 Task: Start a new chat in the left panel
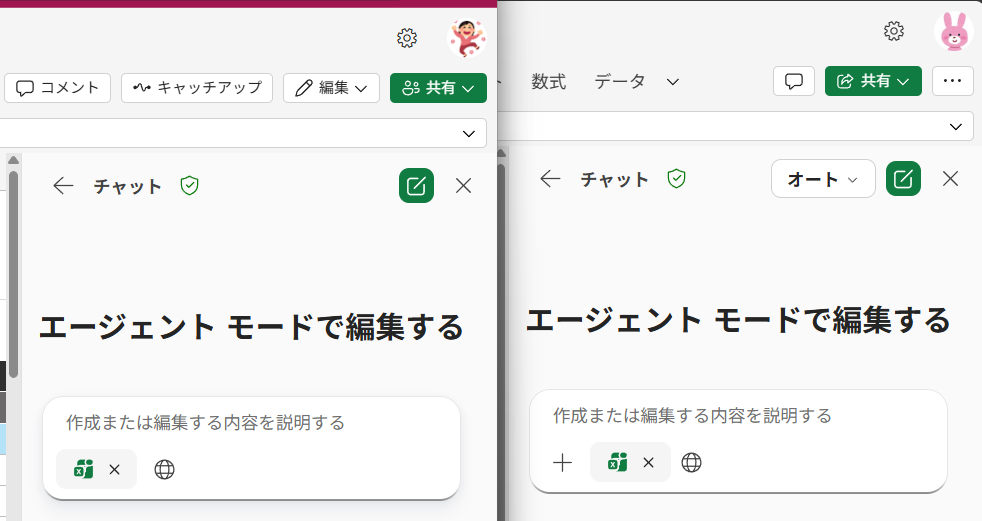[x=416, y=186]
